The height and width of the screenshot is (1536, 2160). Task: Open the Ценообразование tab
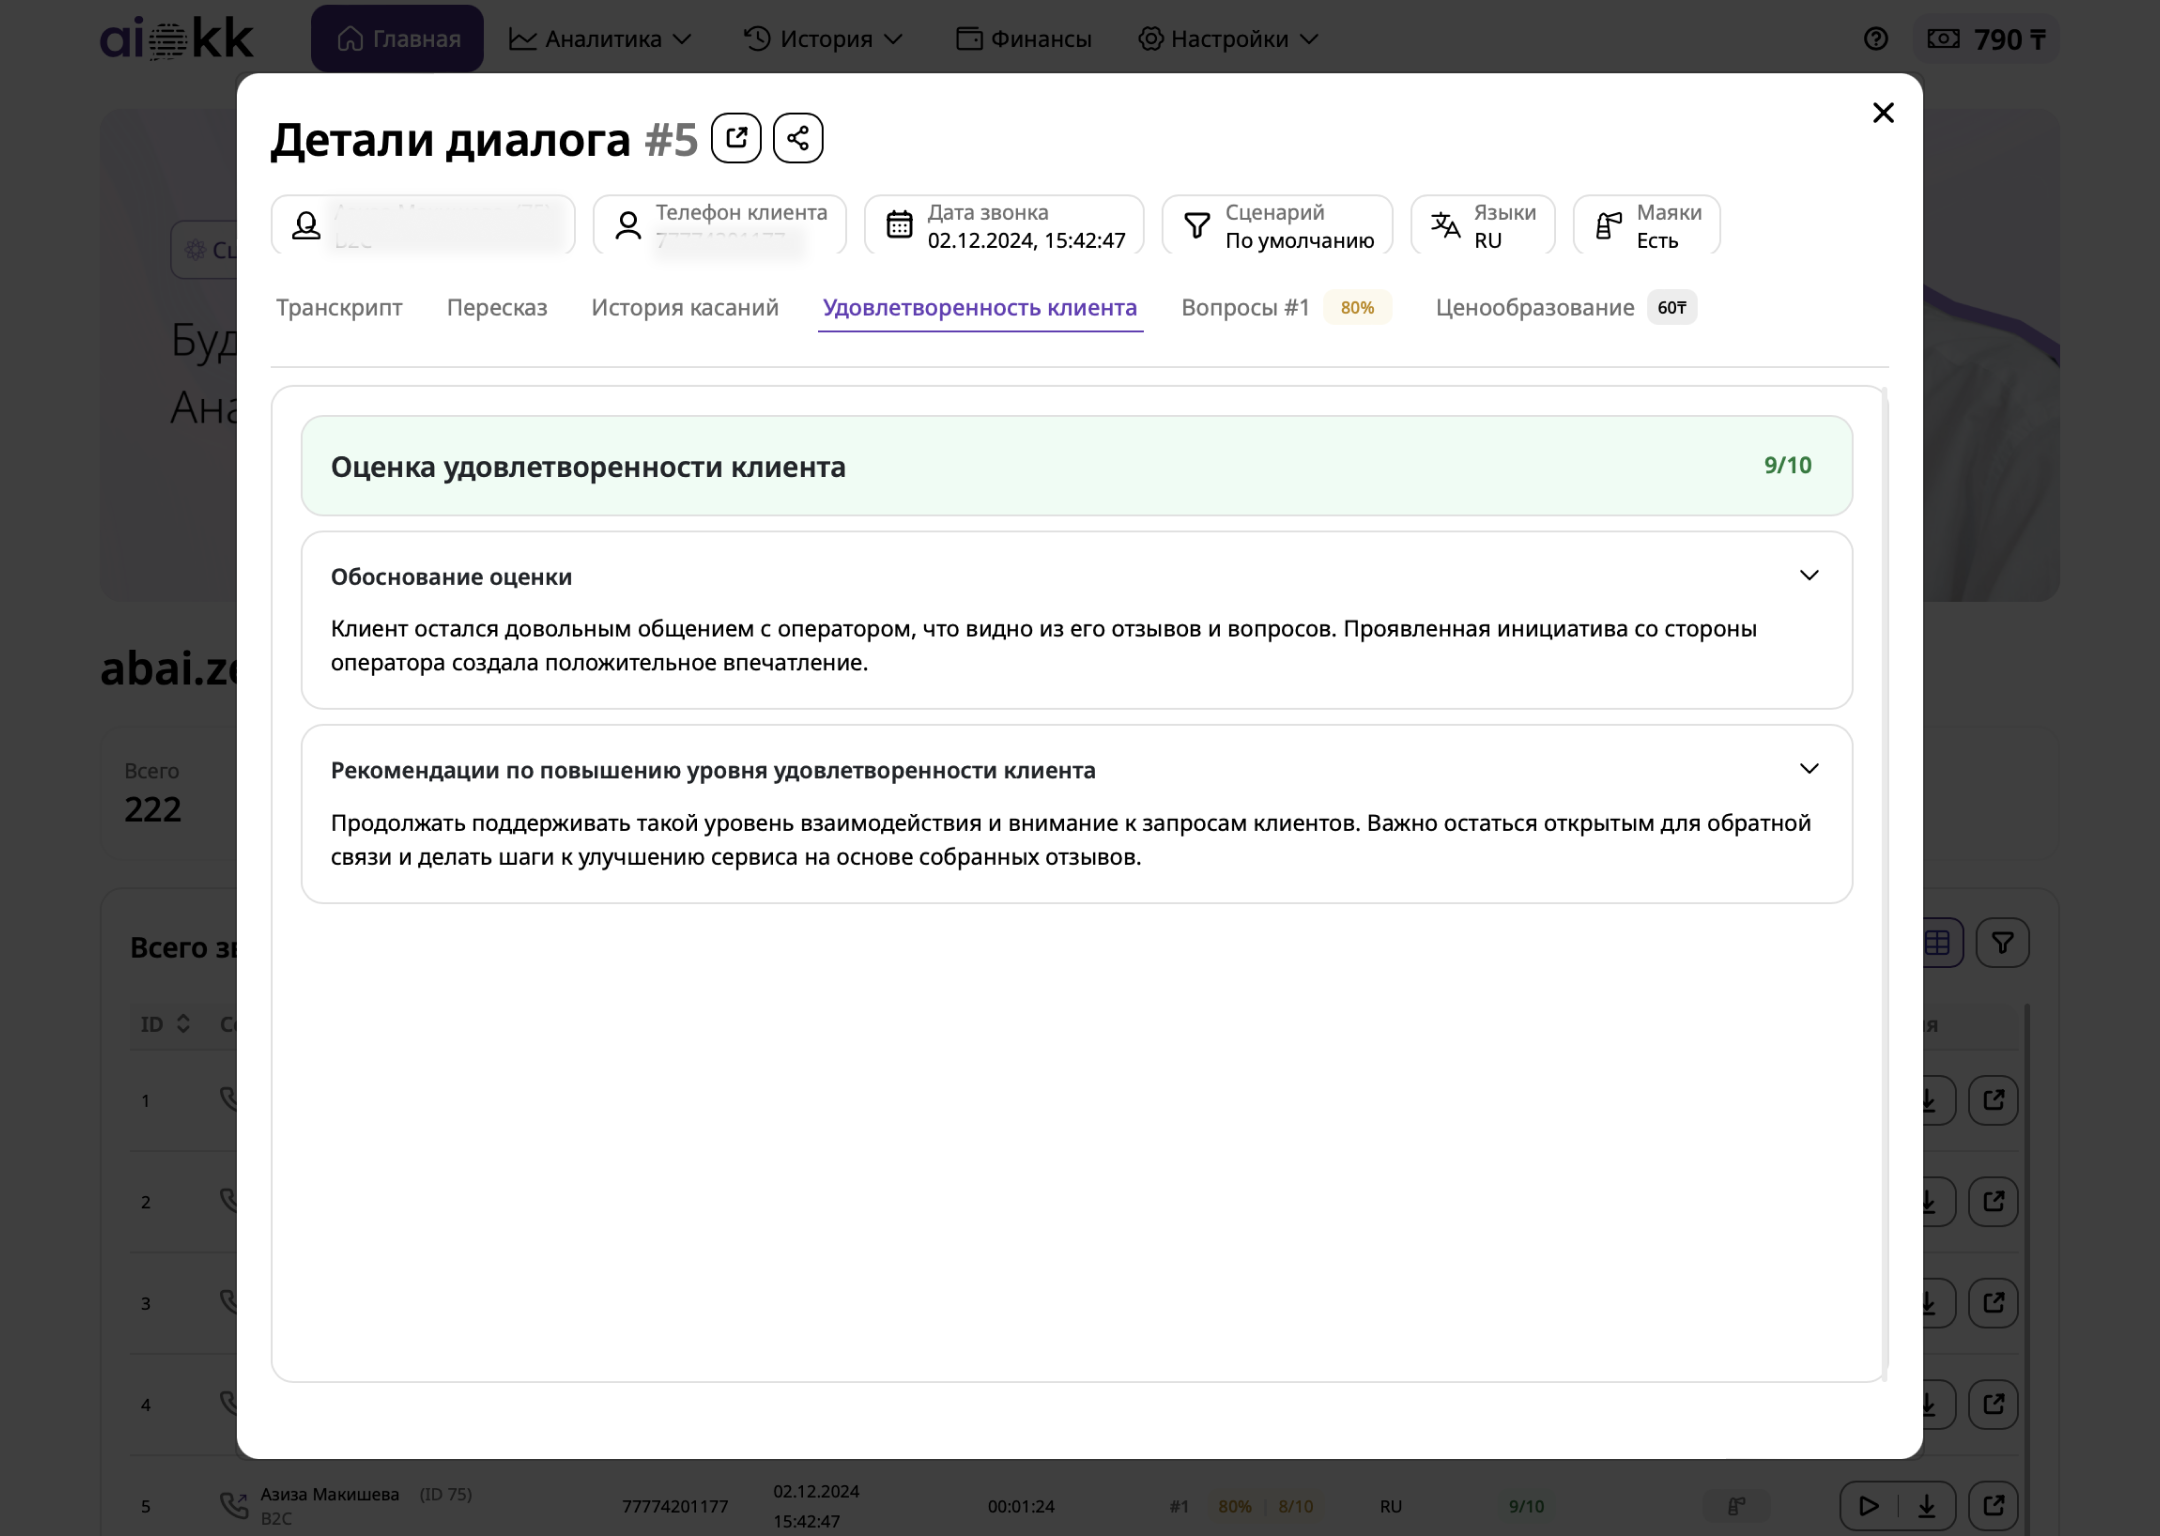tap(1534, 308)
